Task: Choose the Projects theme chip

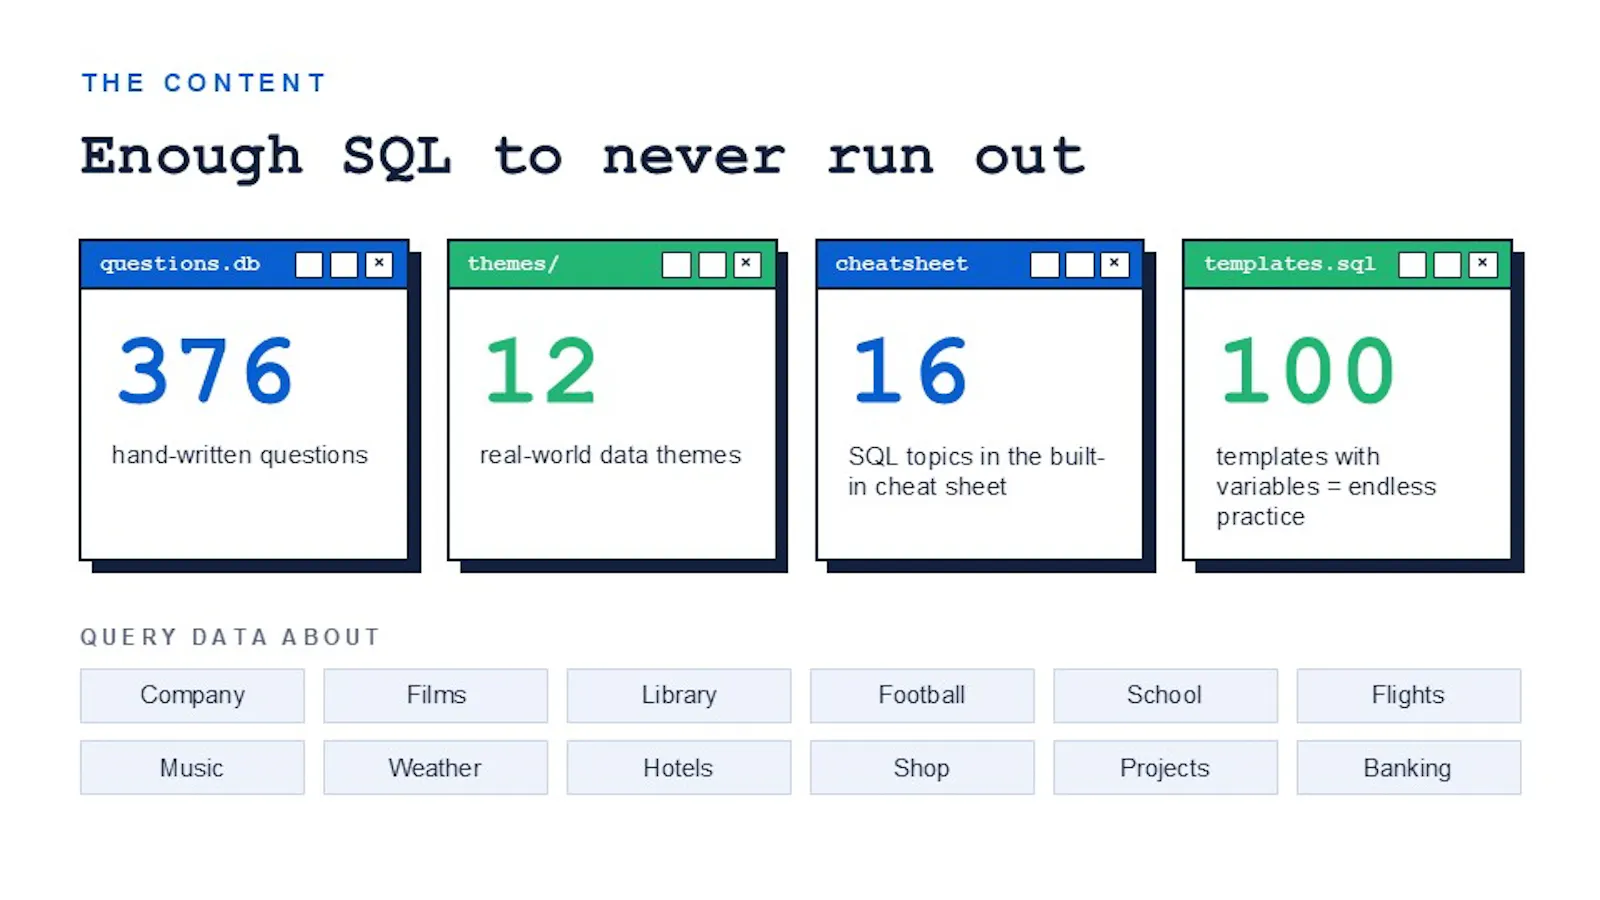Action: click(x=1165, y=768)
